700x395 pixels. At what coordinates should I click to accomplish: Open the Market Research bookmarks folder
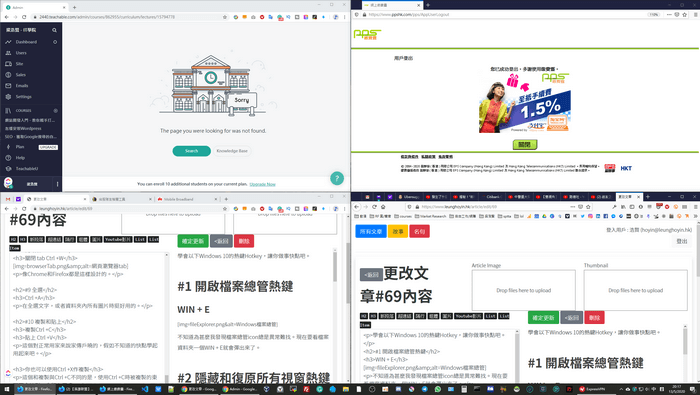coord(430,216)
